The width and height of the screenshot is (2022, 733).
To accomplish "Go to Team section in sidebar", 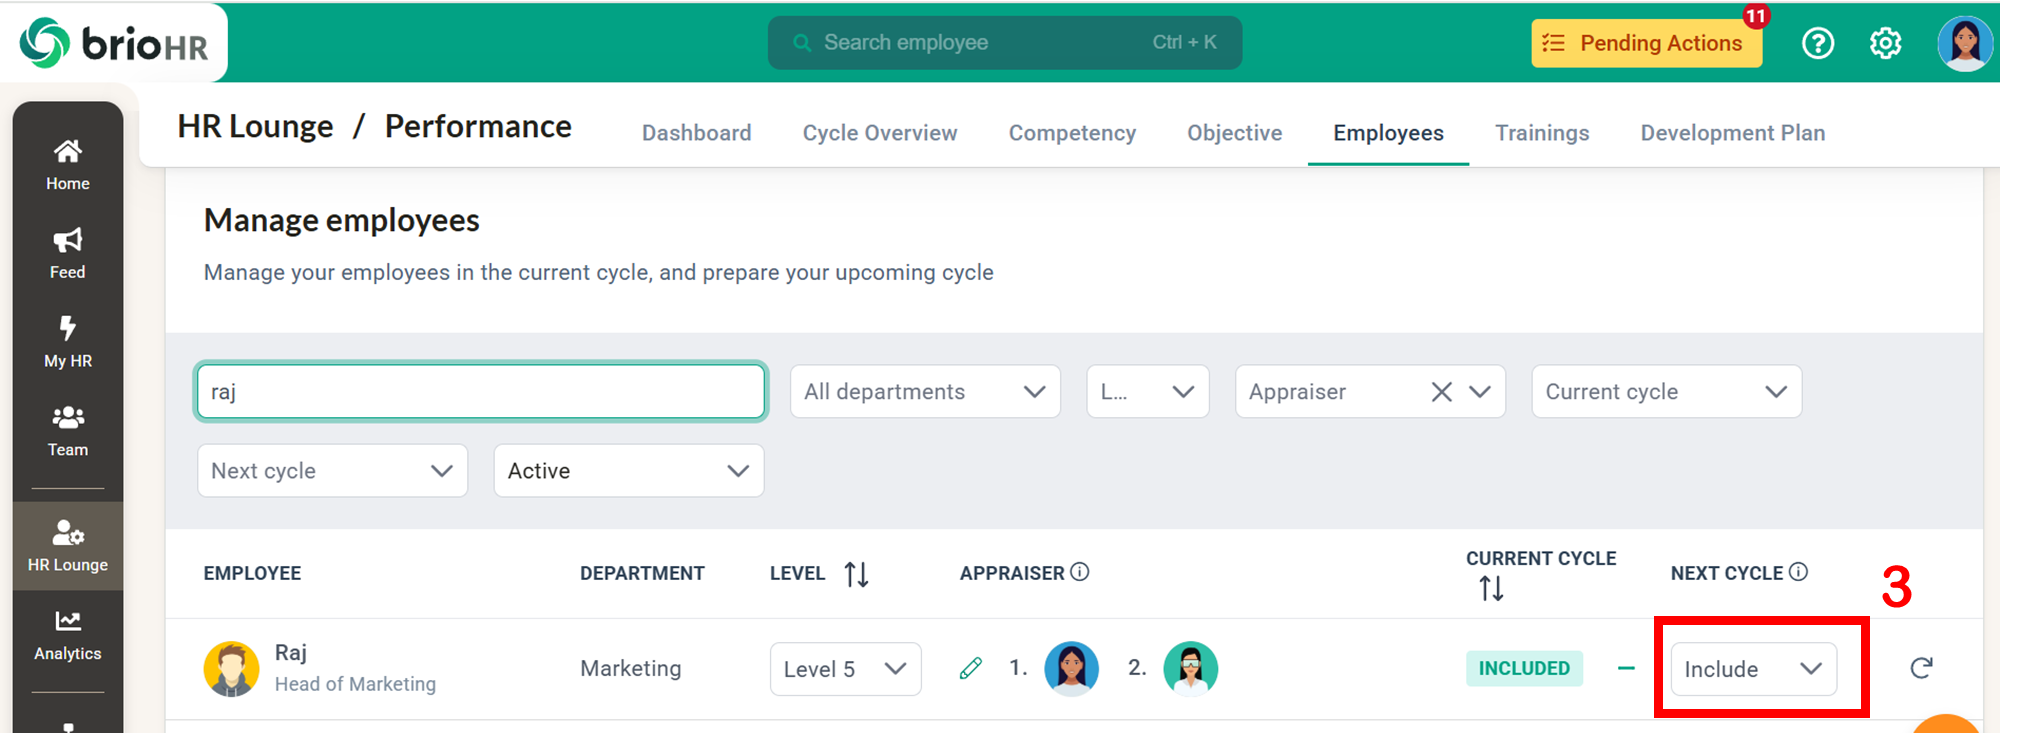I will [67, 430].
